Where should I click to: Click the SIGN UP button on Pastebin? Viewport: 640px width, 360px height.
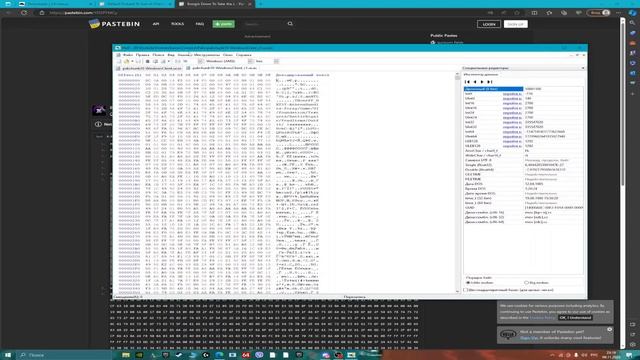516,24
